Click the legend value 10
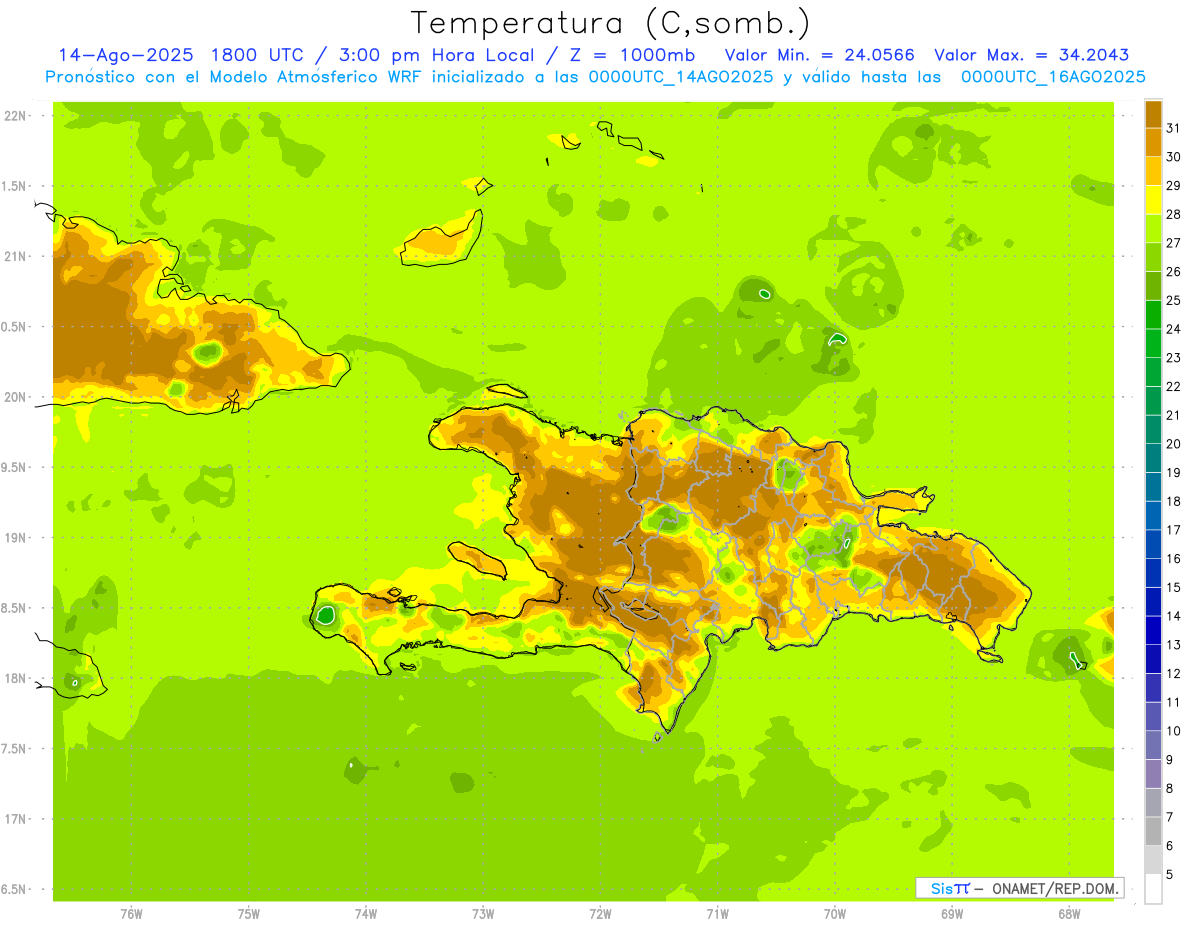 coord(1173,731)
